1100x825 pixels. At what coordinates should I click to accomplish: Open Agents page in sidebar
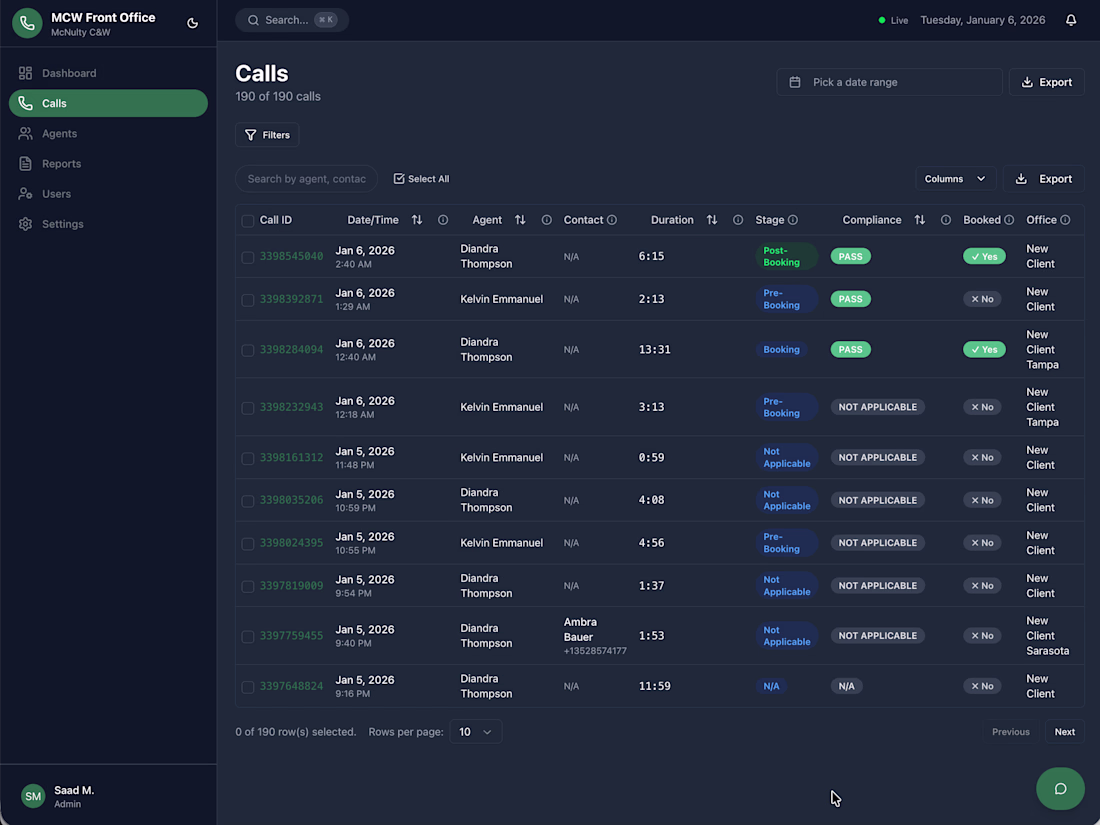108,133
